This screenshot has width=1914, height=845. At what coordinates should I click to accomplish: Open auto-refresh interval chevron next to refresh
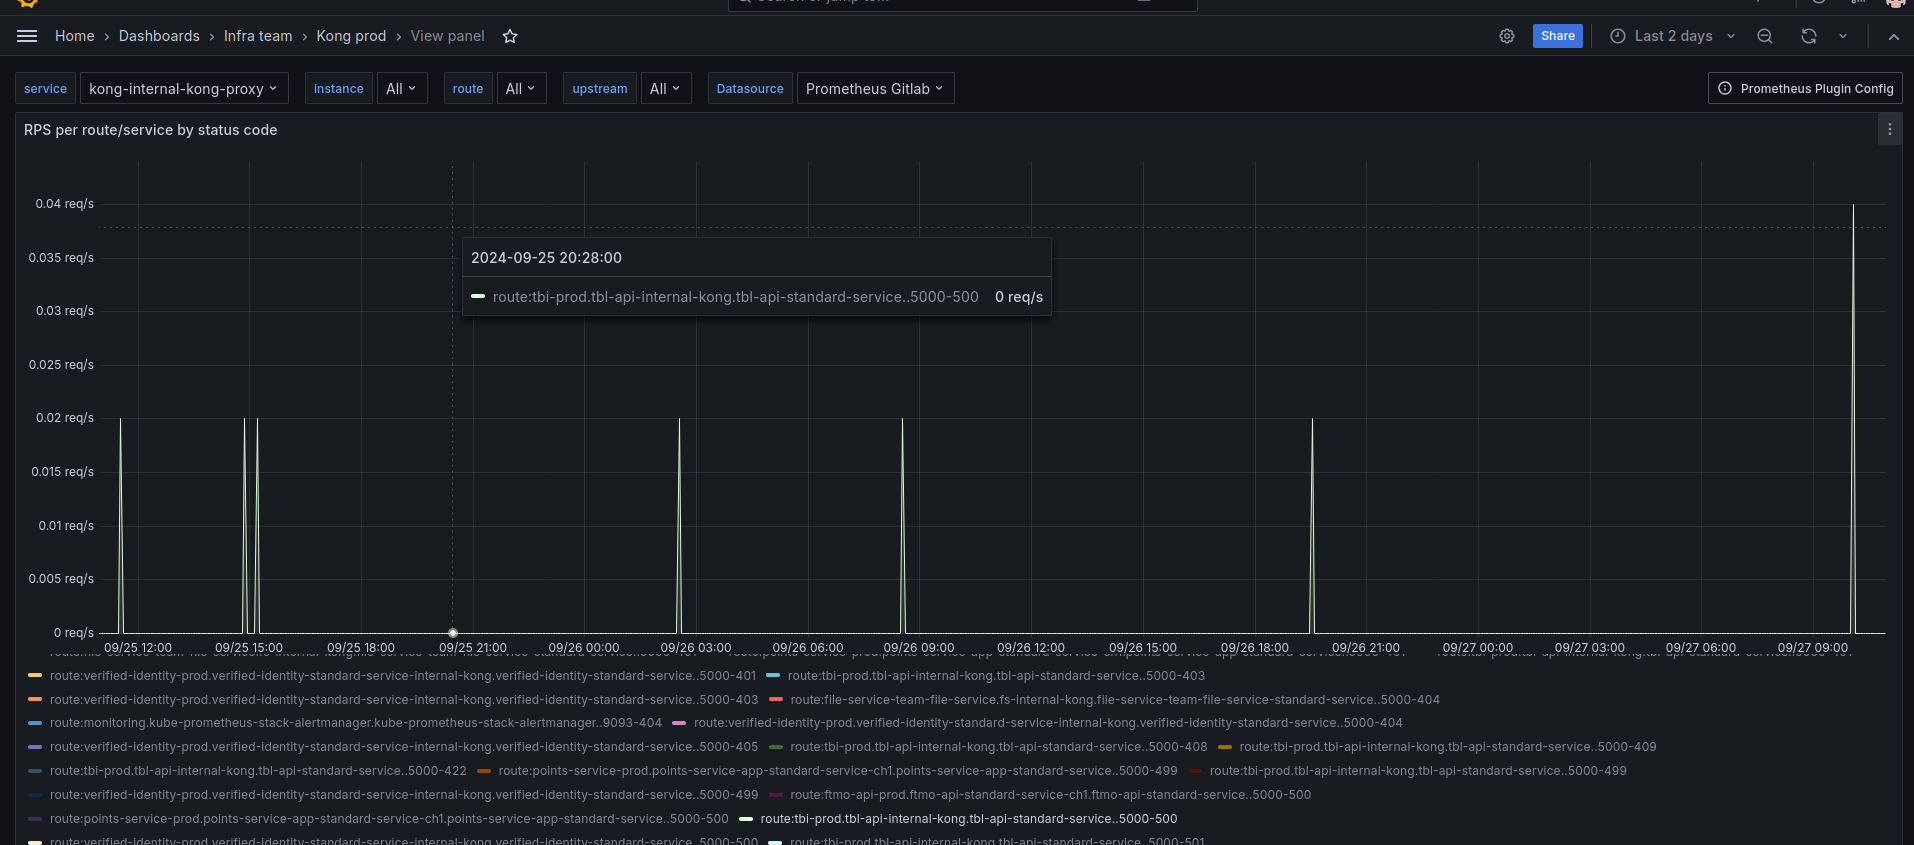click(x=1842, y=36)
